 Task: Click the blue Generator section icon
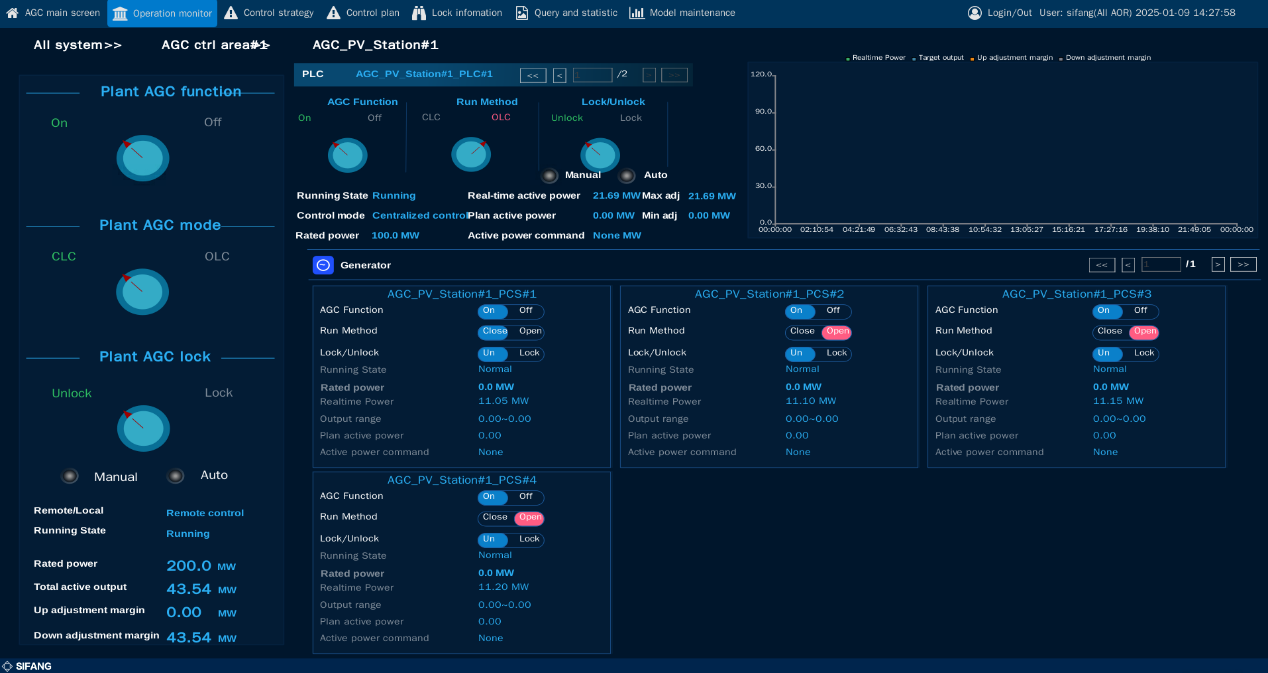323,265
